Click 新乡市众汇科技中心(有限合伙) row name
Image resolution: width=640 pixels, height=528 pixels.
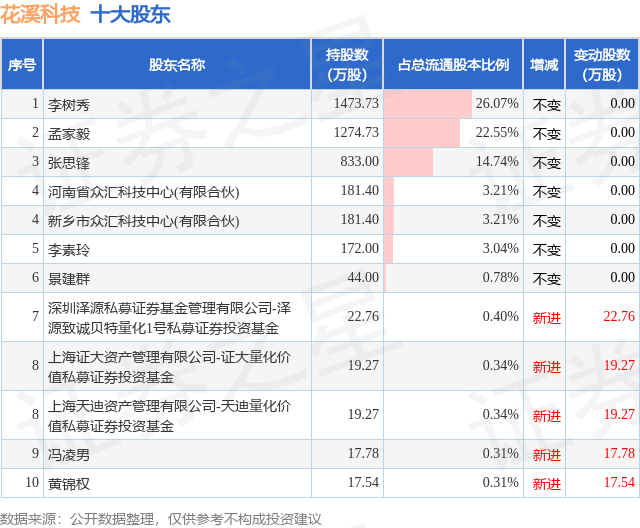[x=143, y=221]
